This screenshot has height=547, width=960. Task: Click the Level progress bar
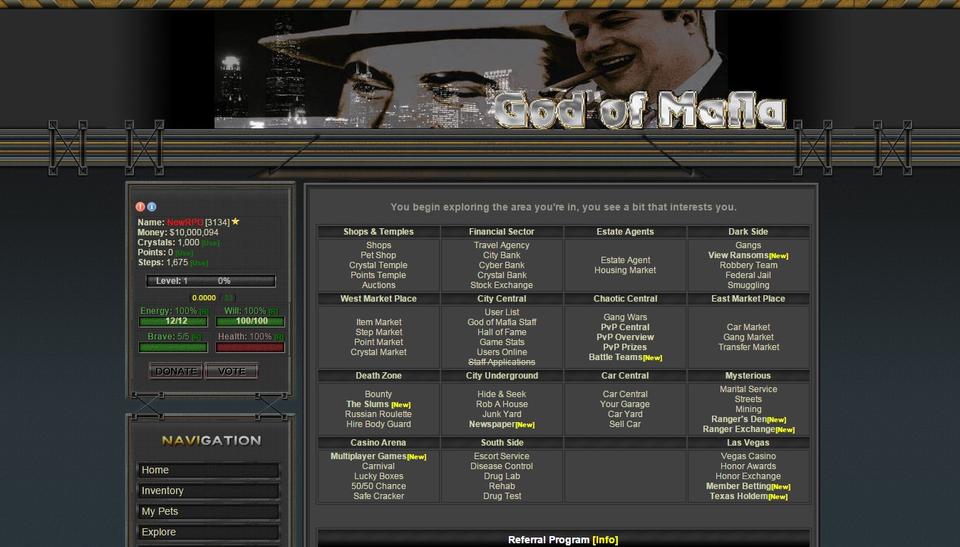point(208,281)
